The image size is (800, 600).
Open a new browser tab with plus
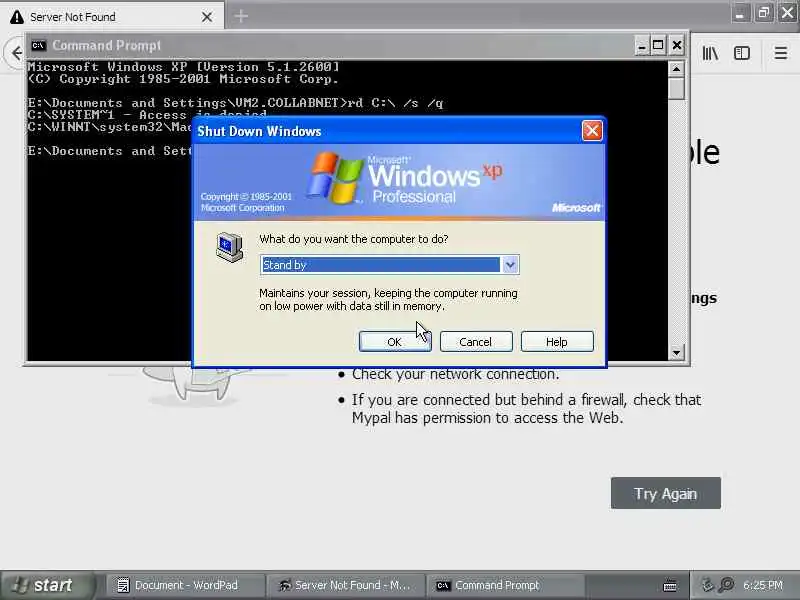241,16
